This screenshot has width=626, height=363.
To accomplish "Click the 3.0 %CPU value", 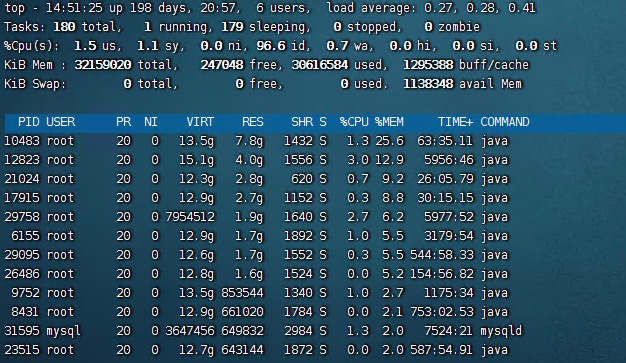I will point(358,160).
